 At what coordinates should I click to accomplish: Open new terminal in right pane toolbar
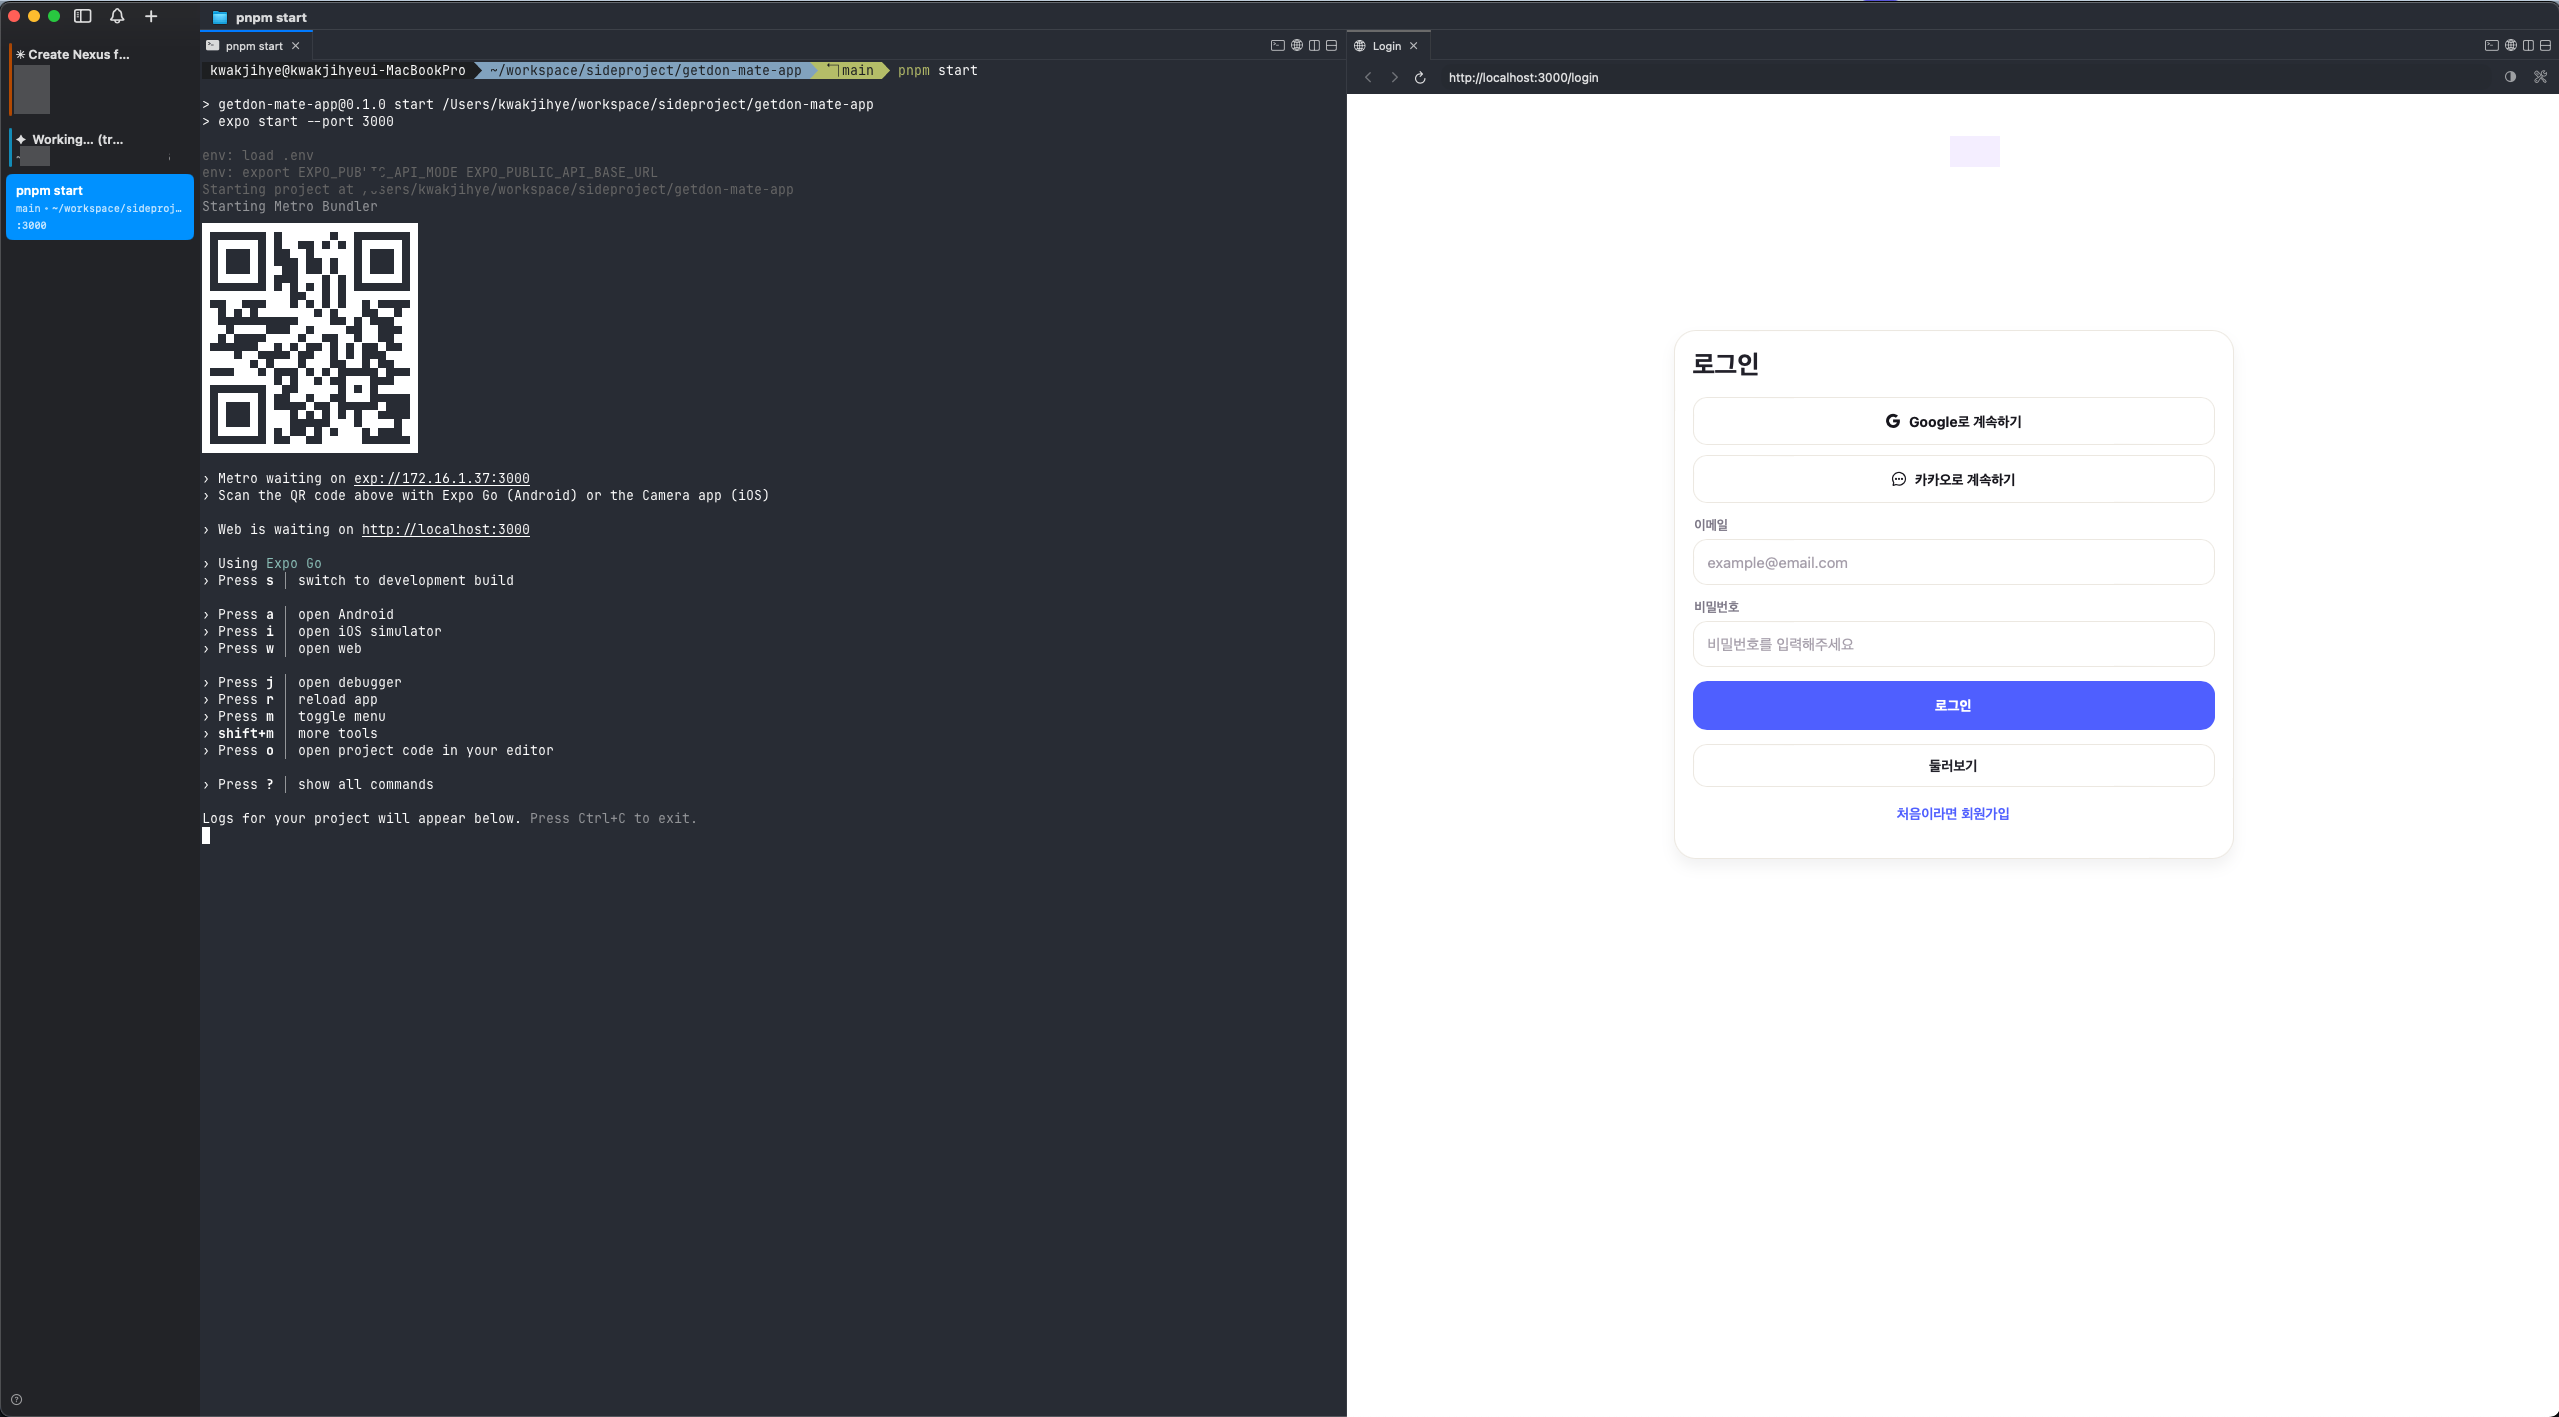[2491, 46]
